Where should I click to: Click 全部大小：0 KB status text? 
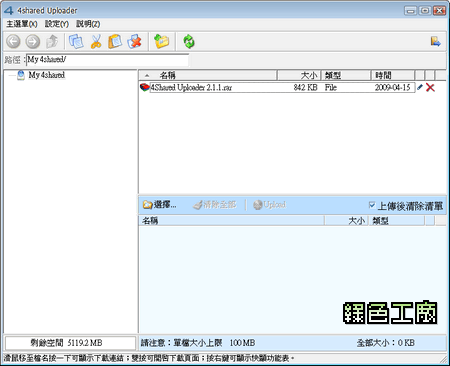[x=386, y=343]
